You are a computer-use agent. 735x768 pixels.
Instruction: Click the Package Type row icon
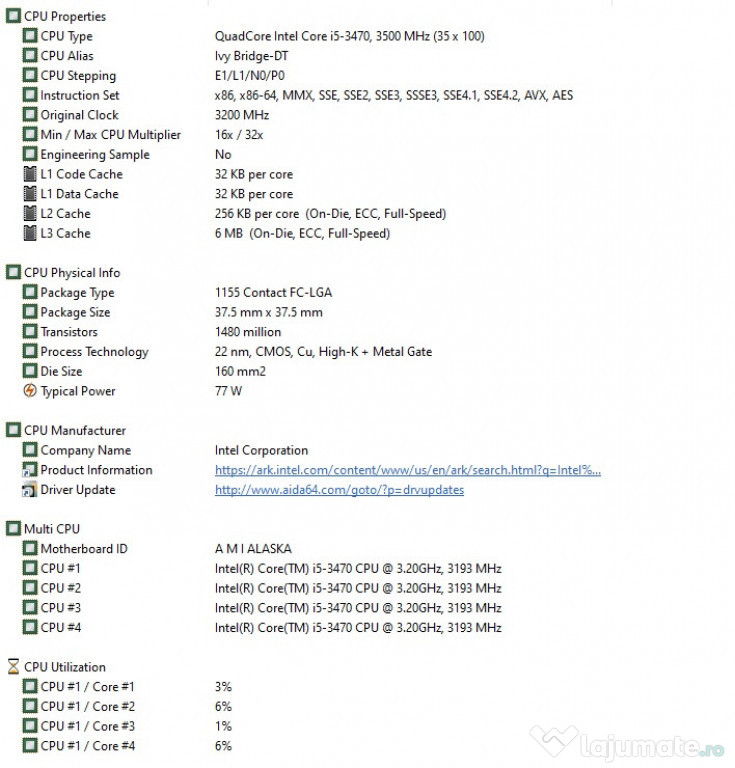(x=30, y=292)
